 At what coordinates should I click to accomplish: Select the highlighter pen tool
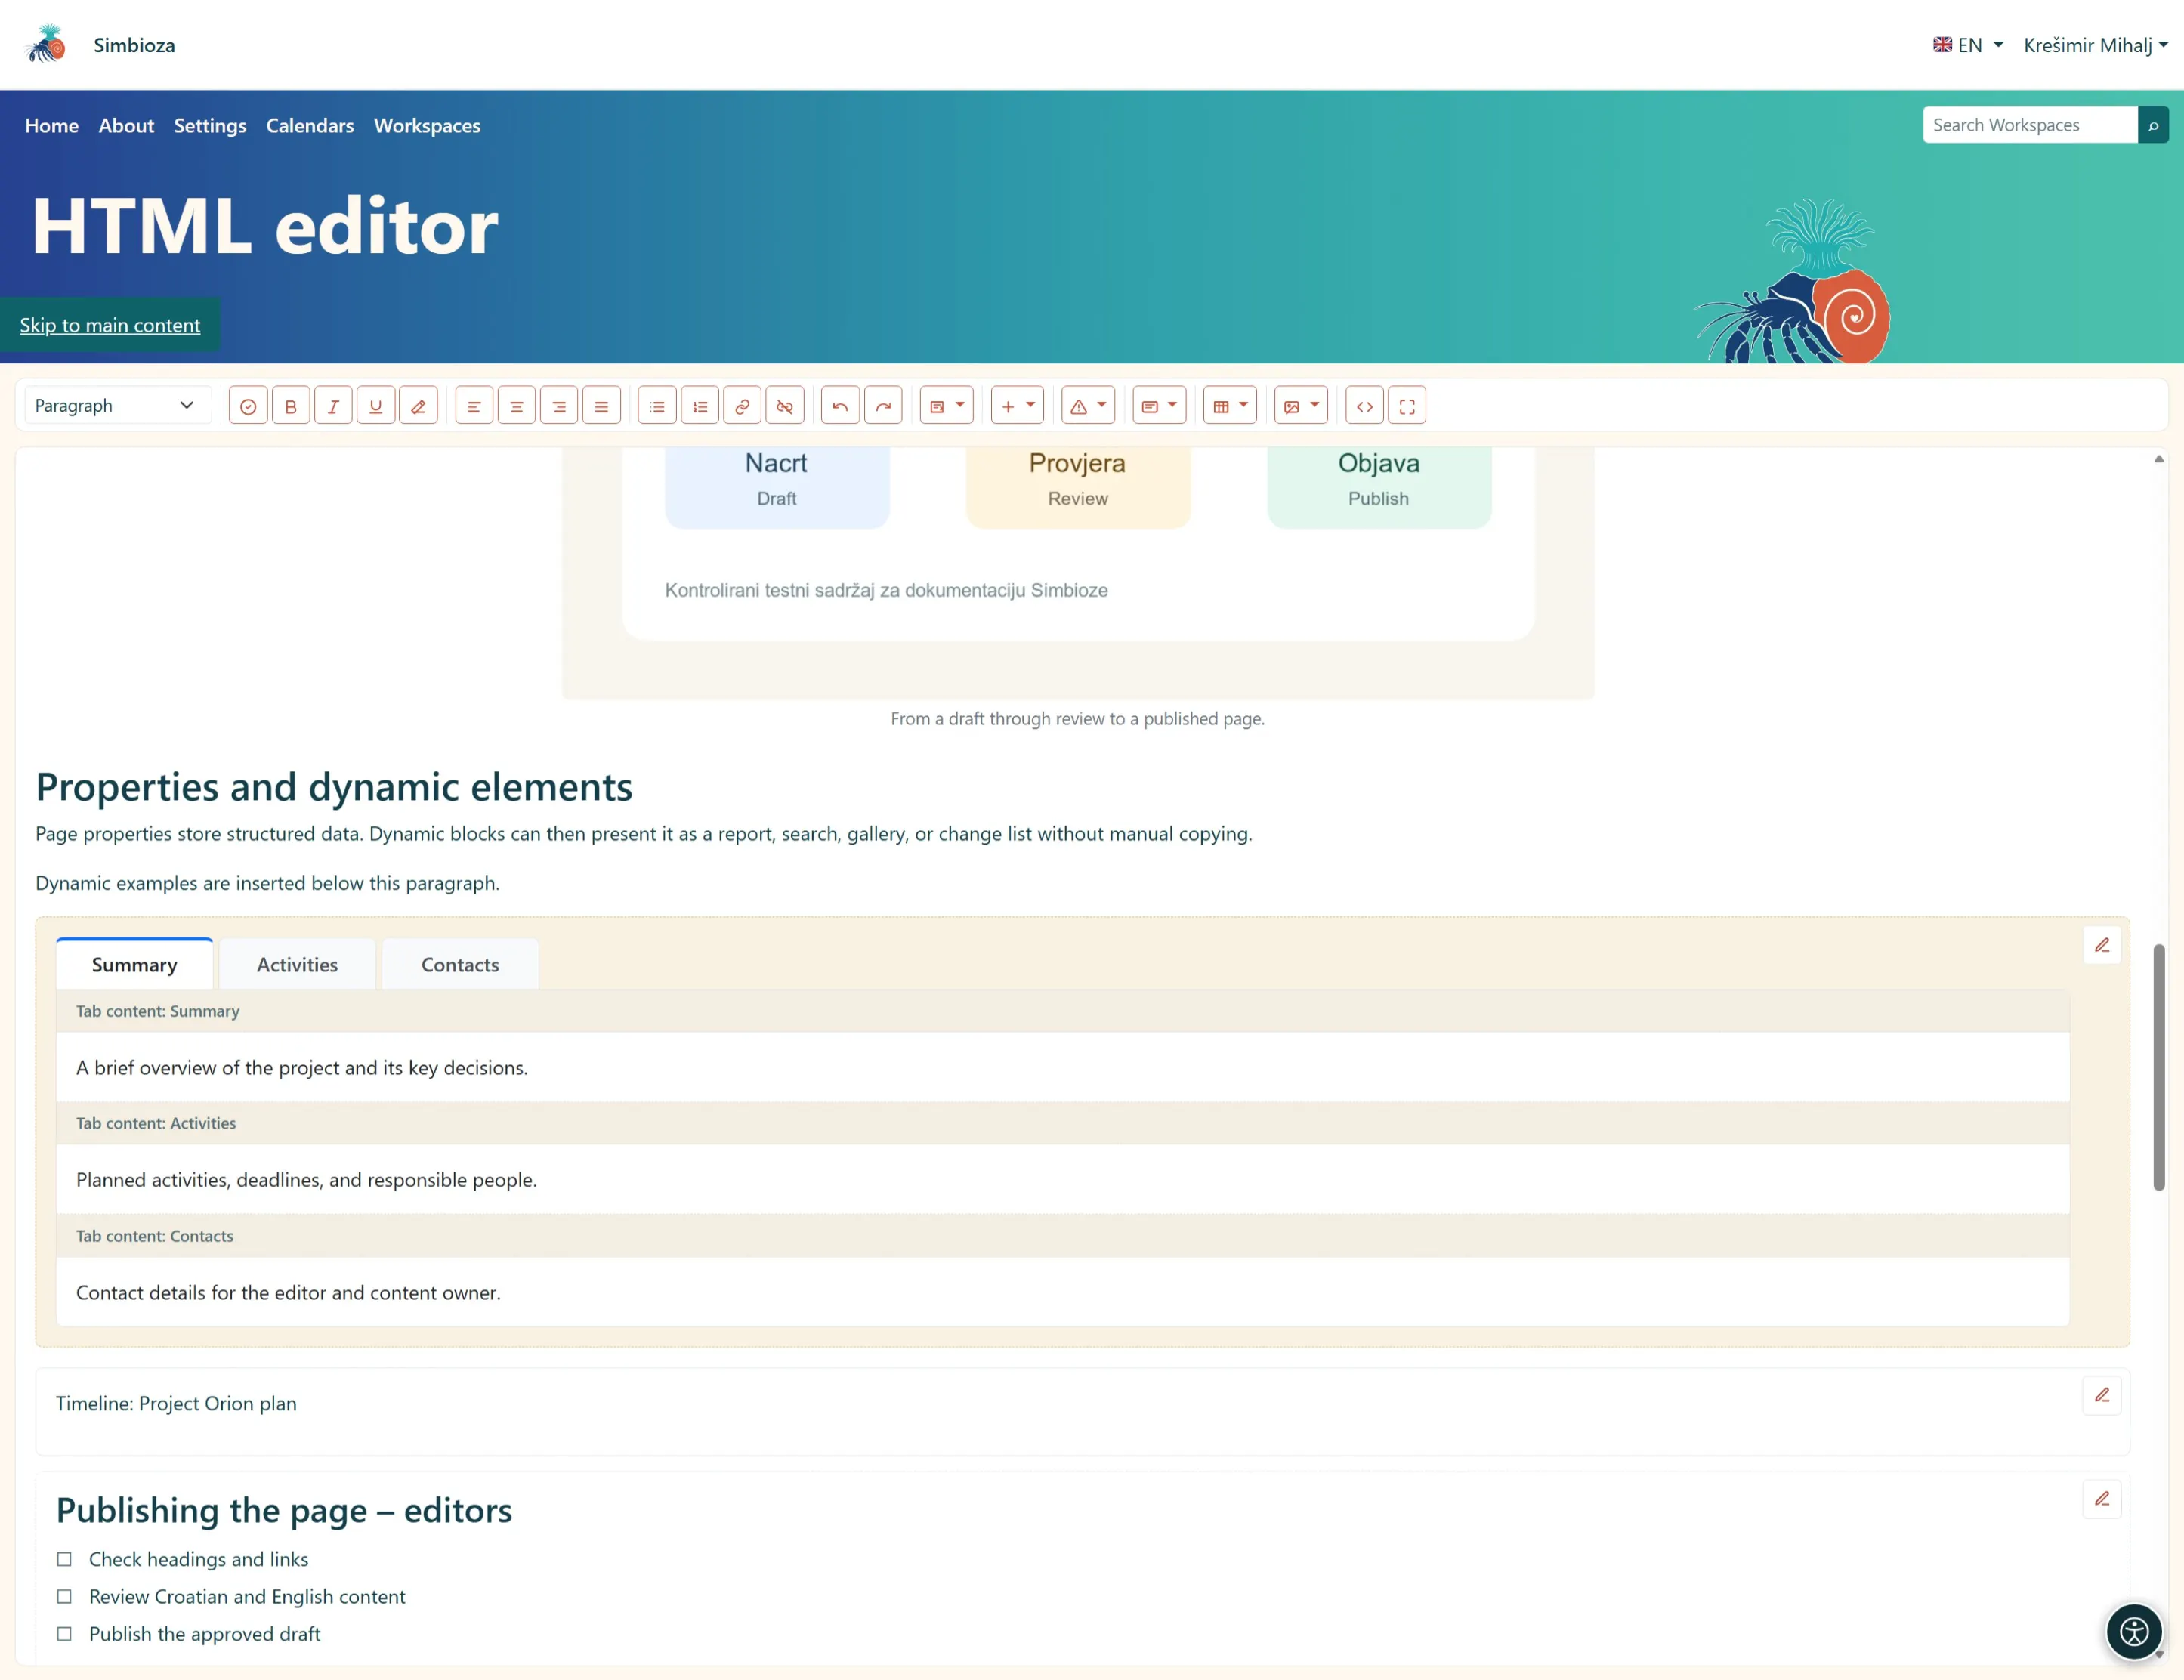point(418,406)
